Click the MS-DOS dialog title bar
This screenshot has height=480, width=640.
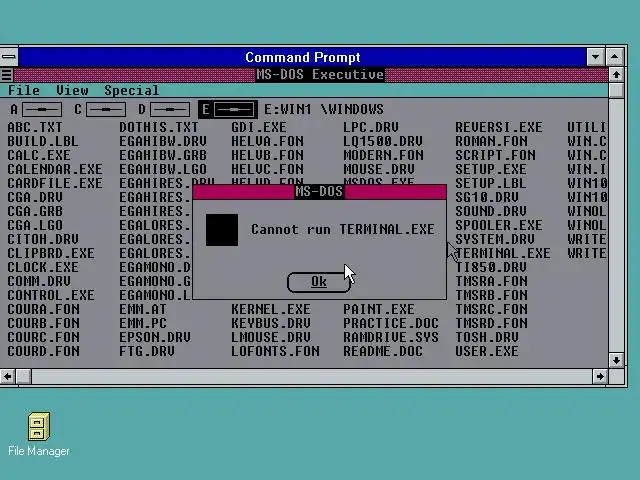(319, 191)
